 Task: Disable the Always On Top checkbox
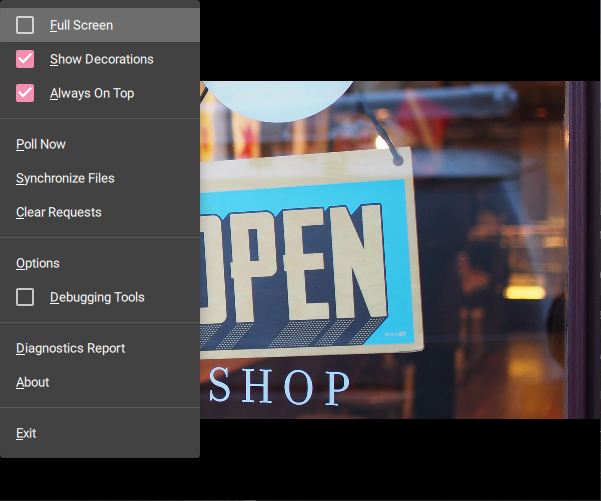click(25, 93)
